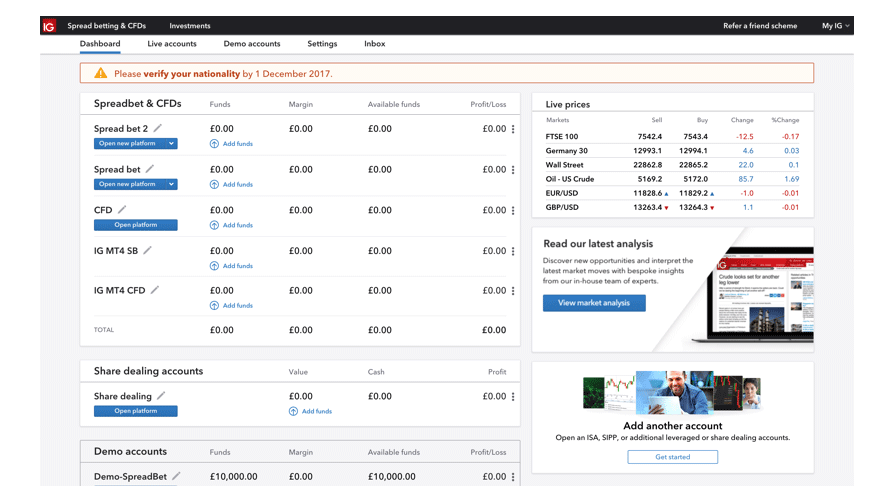Click the Get started button
Image resolution: width=876 pixels, height=486 pixels.
pyautogui.click(x=673, y=457)
